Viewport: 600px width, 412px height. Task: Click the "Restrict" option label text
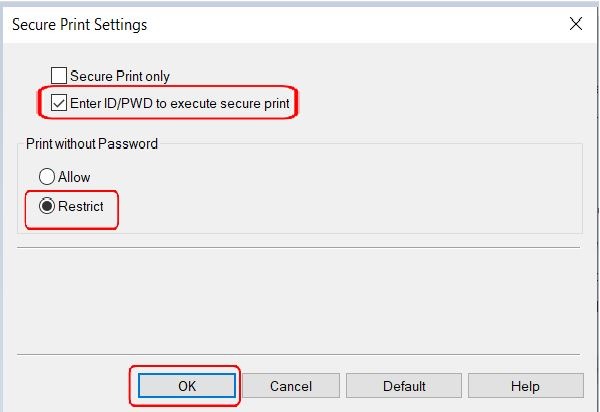click(80, 207)
